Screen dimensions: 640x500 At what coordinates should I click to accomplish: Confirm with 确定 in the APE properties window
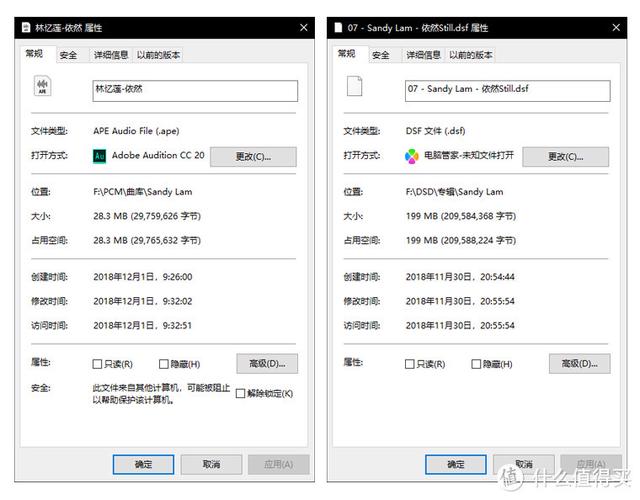click(x=143, y=464)
